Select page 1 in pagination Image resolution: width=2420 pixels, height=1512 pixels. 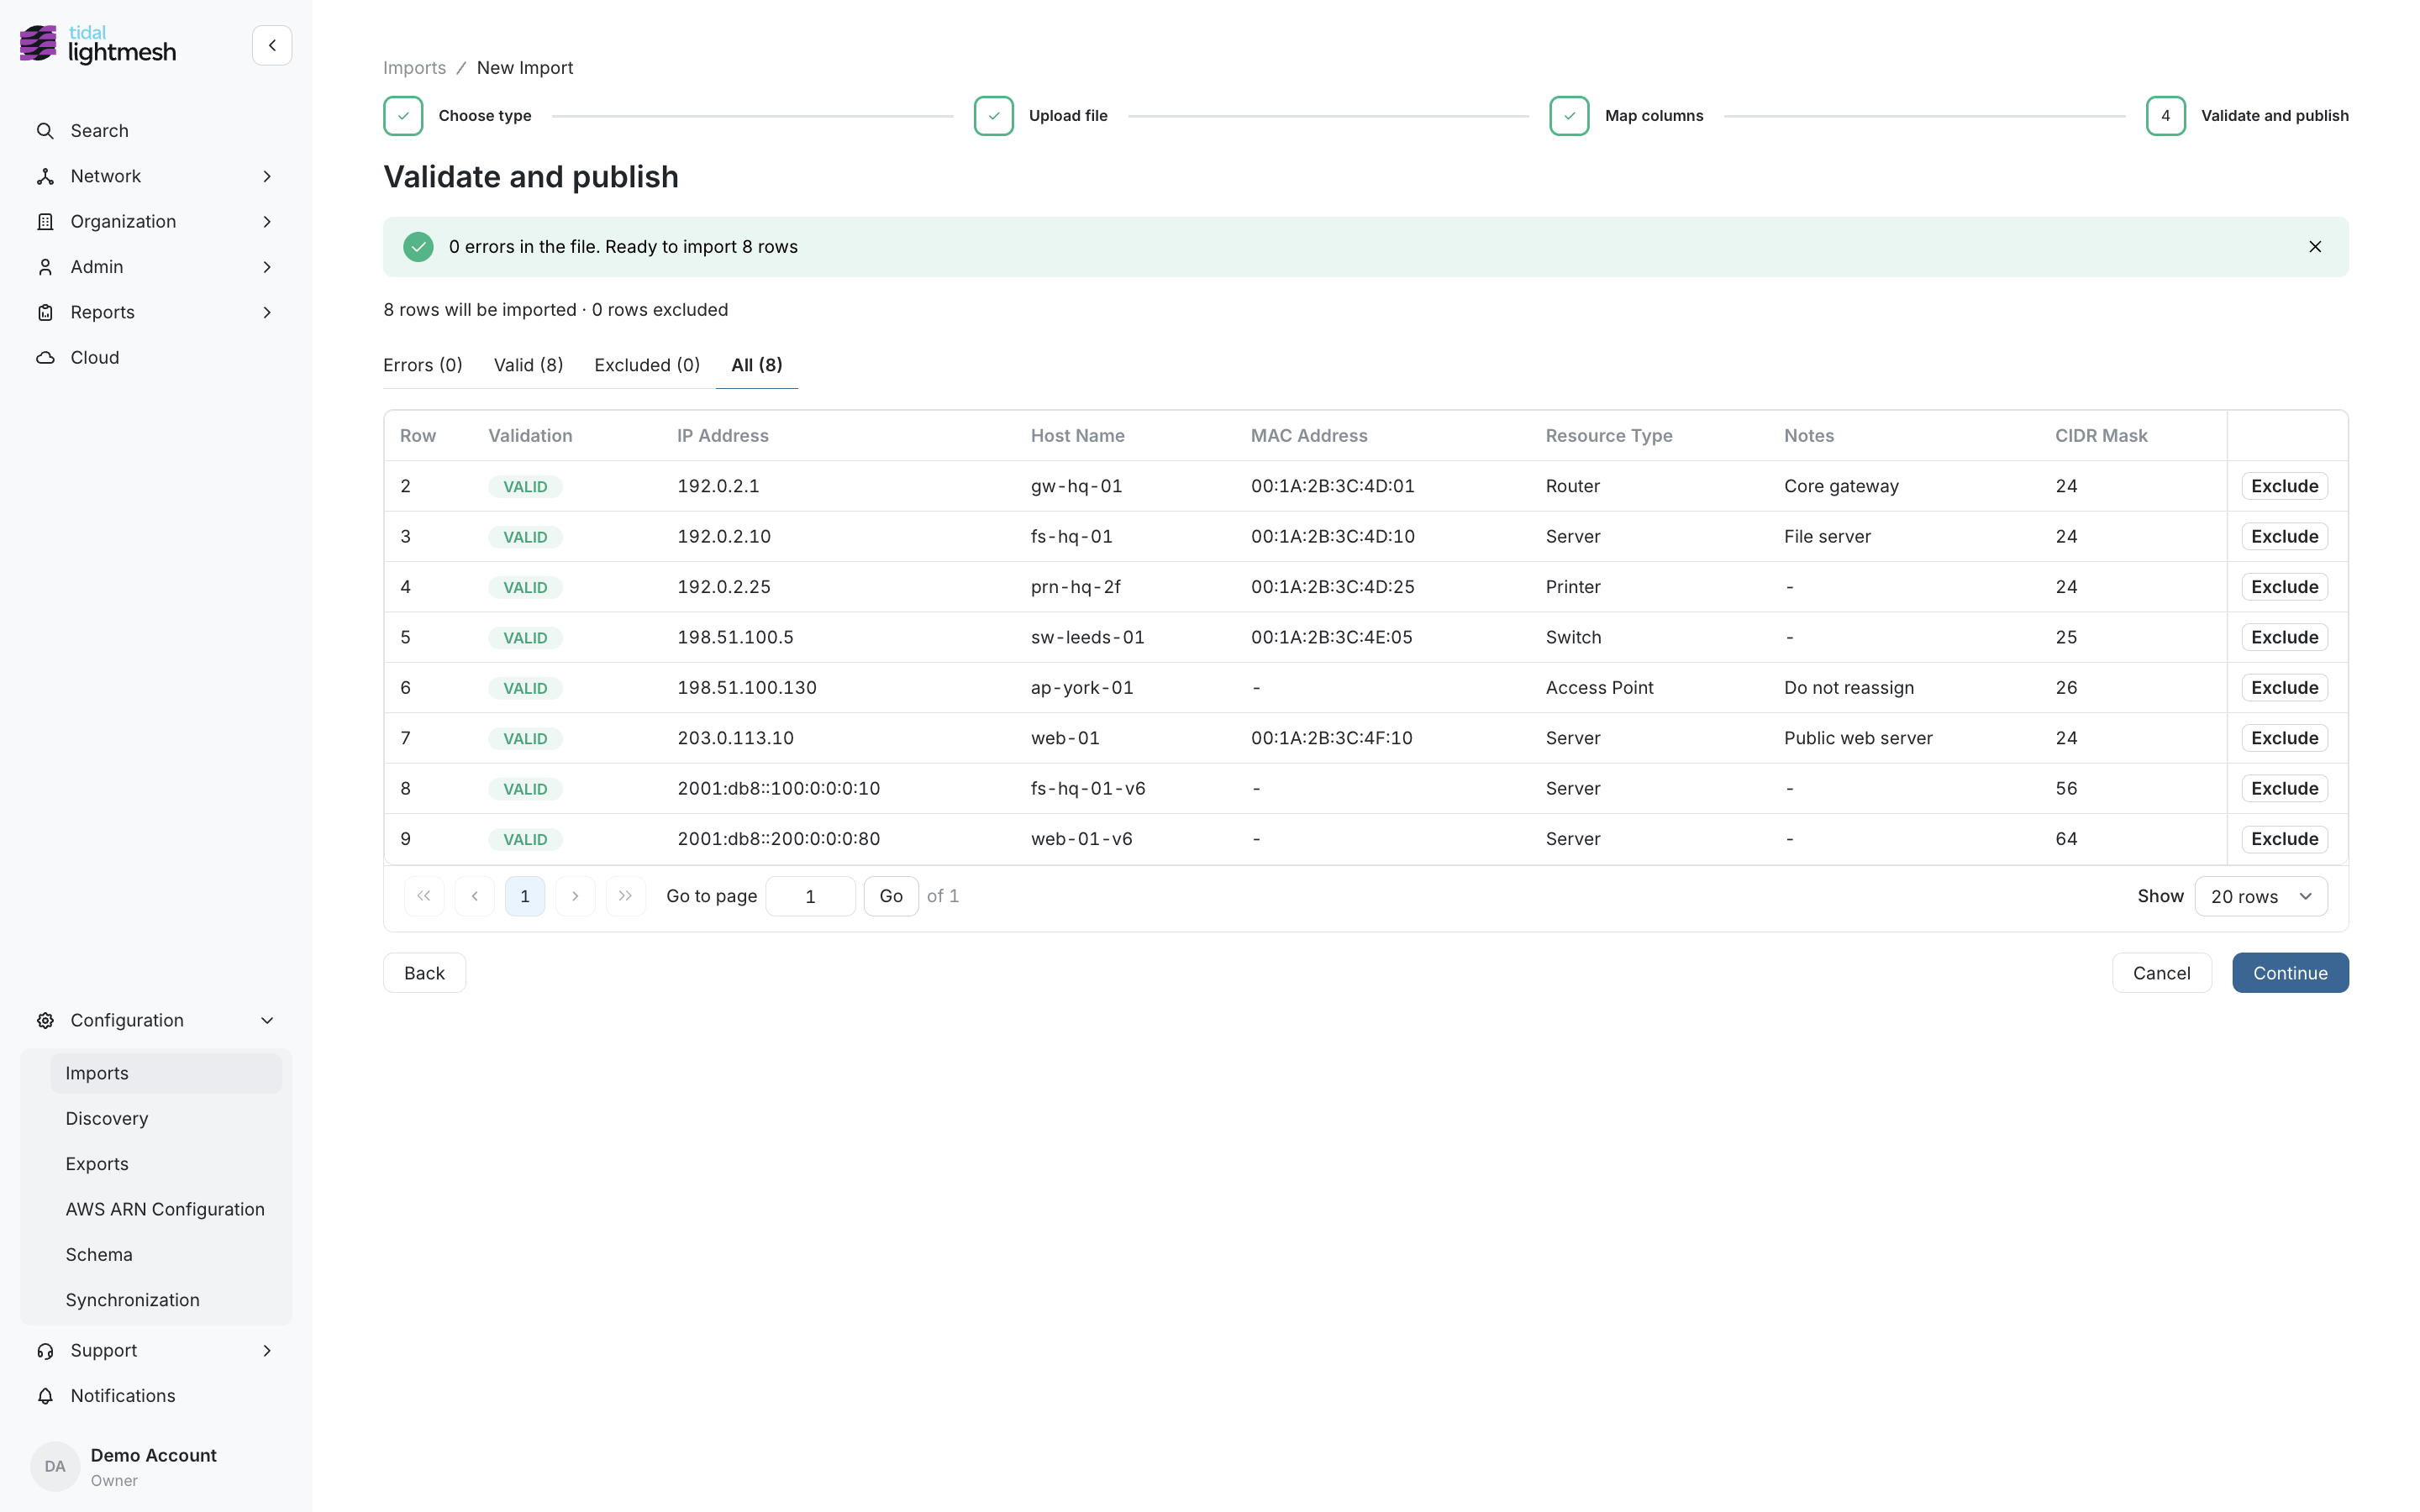525,896
